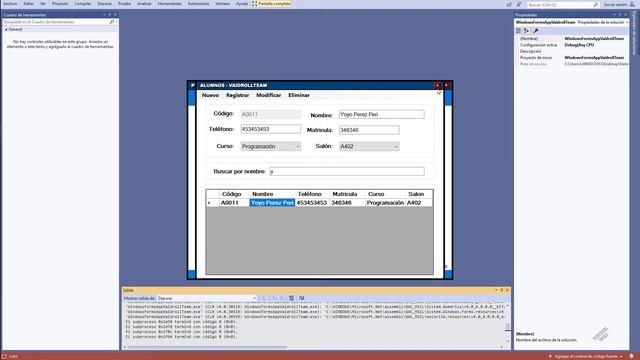Click the Salida vertical scrollbar thumb

click(x=508, y=326)
